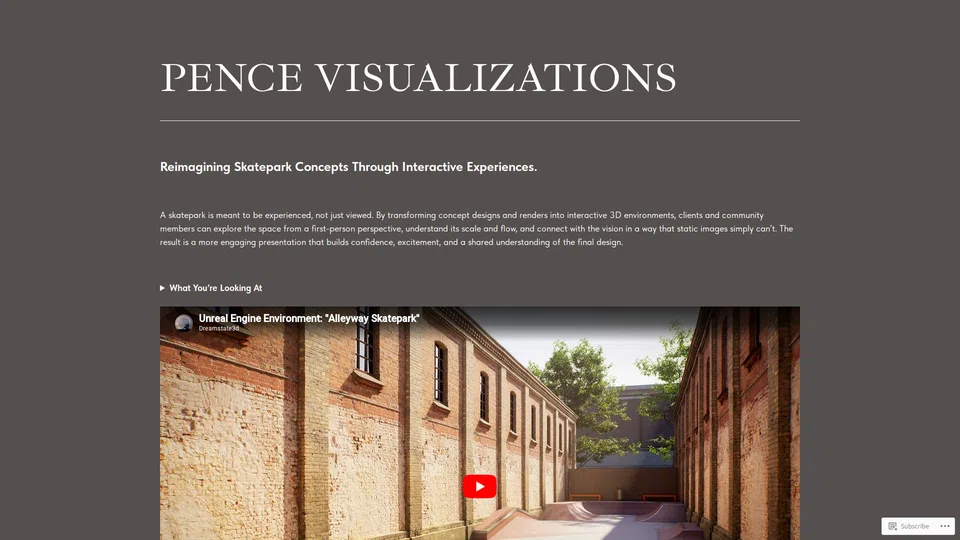Click the Subscribe button
The image size is (960, 540).
click(909, 526)
